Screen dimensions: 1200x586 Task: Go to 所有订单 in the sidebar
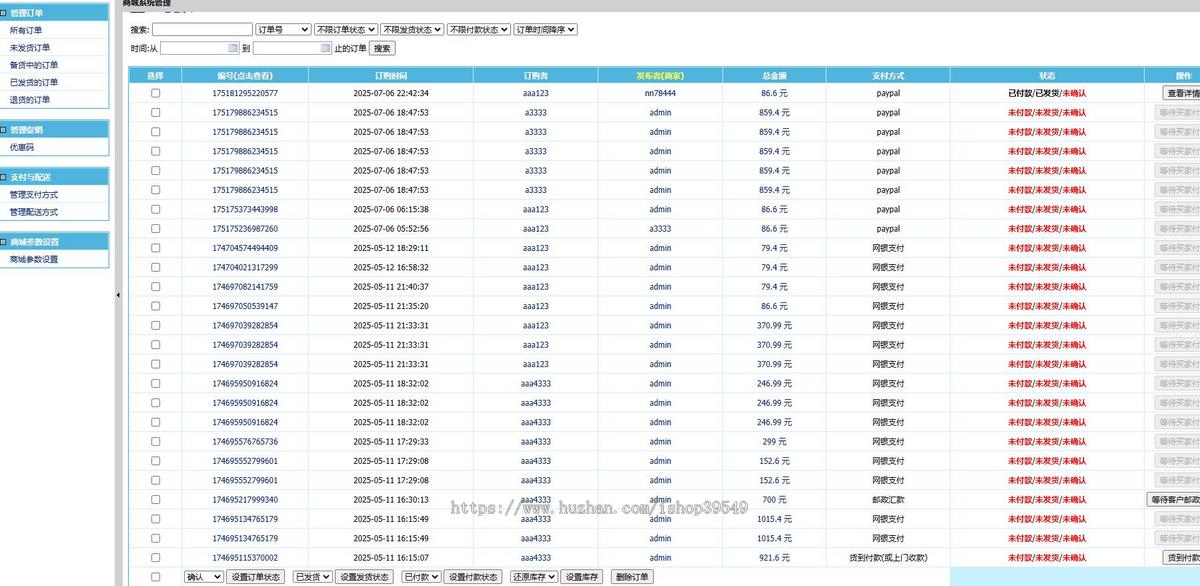coord(26,30)
